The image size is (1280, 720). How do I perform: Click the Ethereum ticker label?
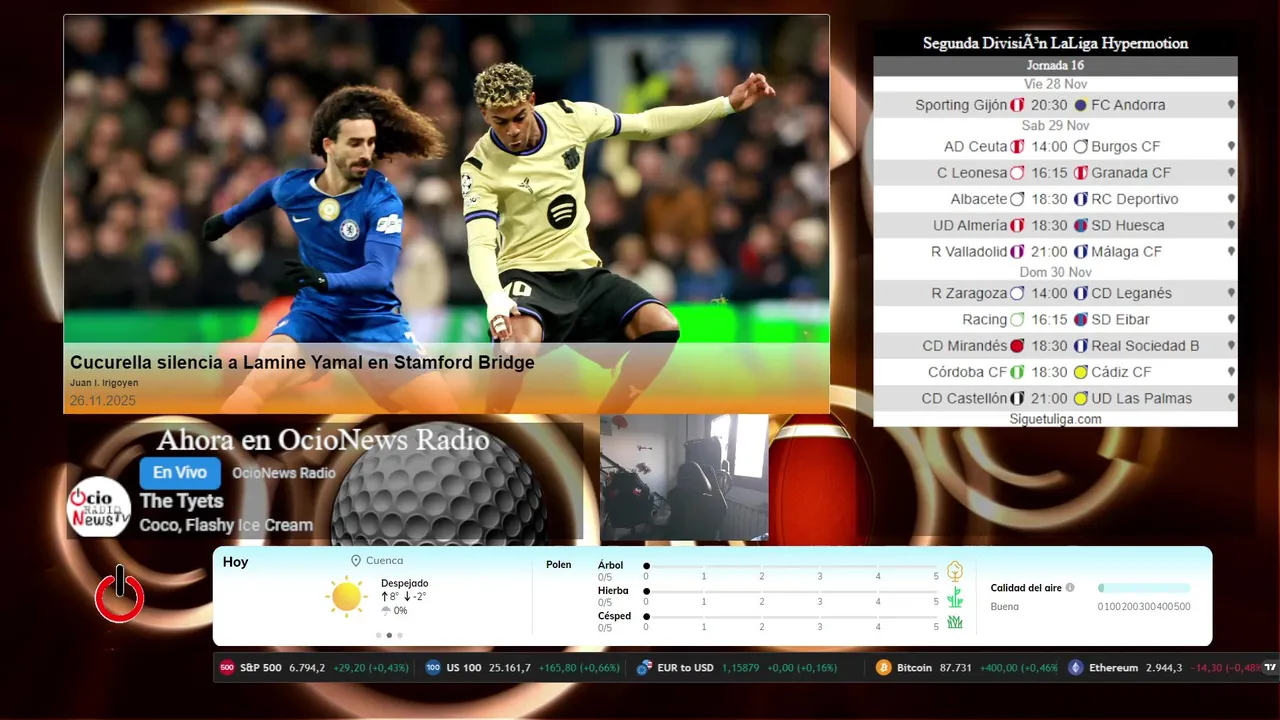pyautogui.click(x=1113, y=667)
